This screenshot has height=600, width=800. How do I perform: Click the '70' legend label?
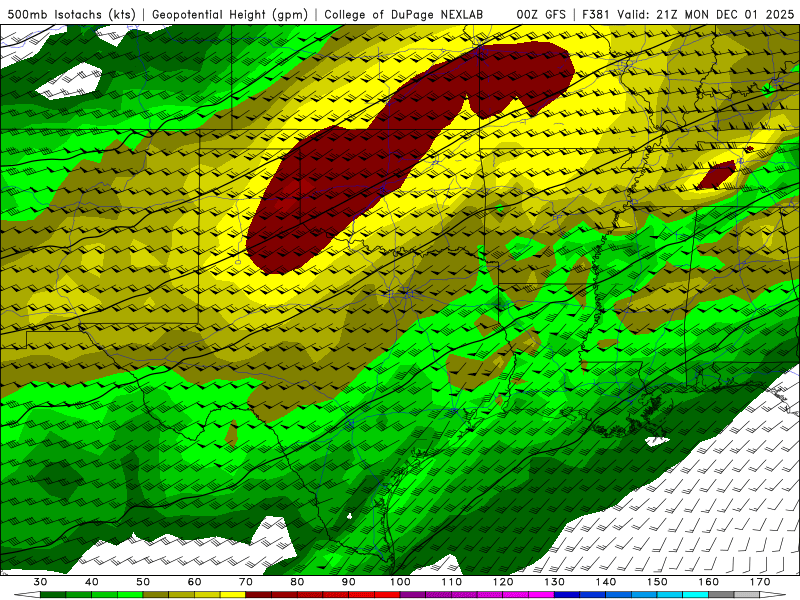point(246,582)
